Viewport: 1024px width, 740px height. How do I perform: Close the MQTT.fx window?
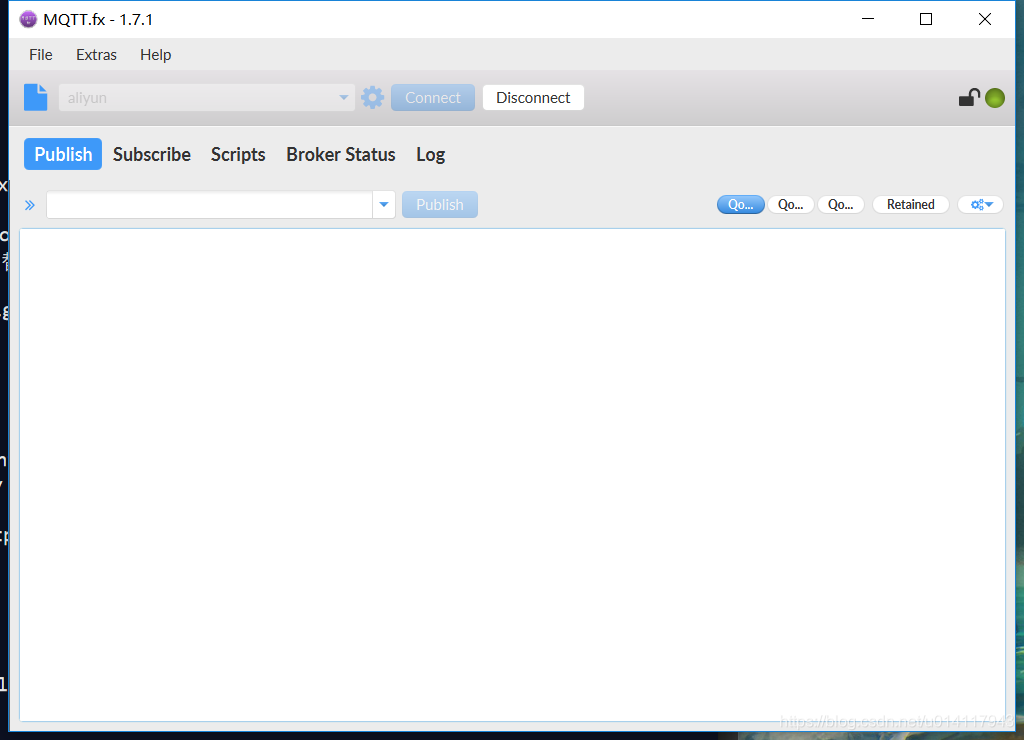pos(985,19)
